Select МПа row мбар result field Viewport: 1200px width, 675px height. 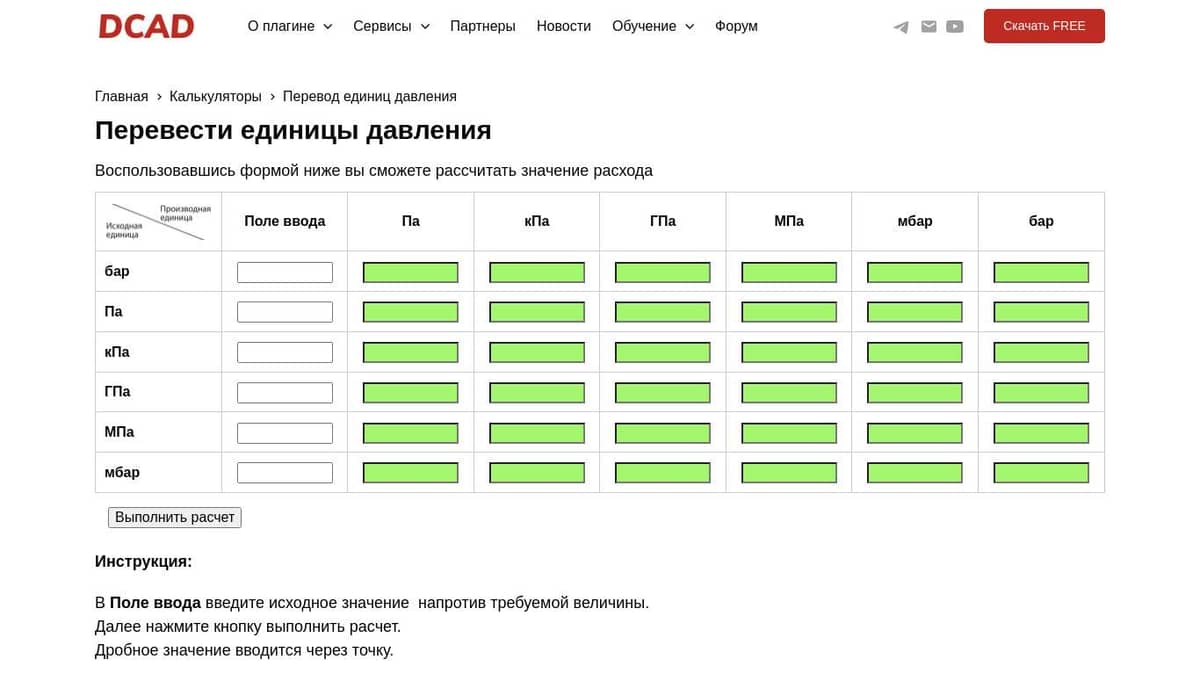point(915,433)
